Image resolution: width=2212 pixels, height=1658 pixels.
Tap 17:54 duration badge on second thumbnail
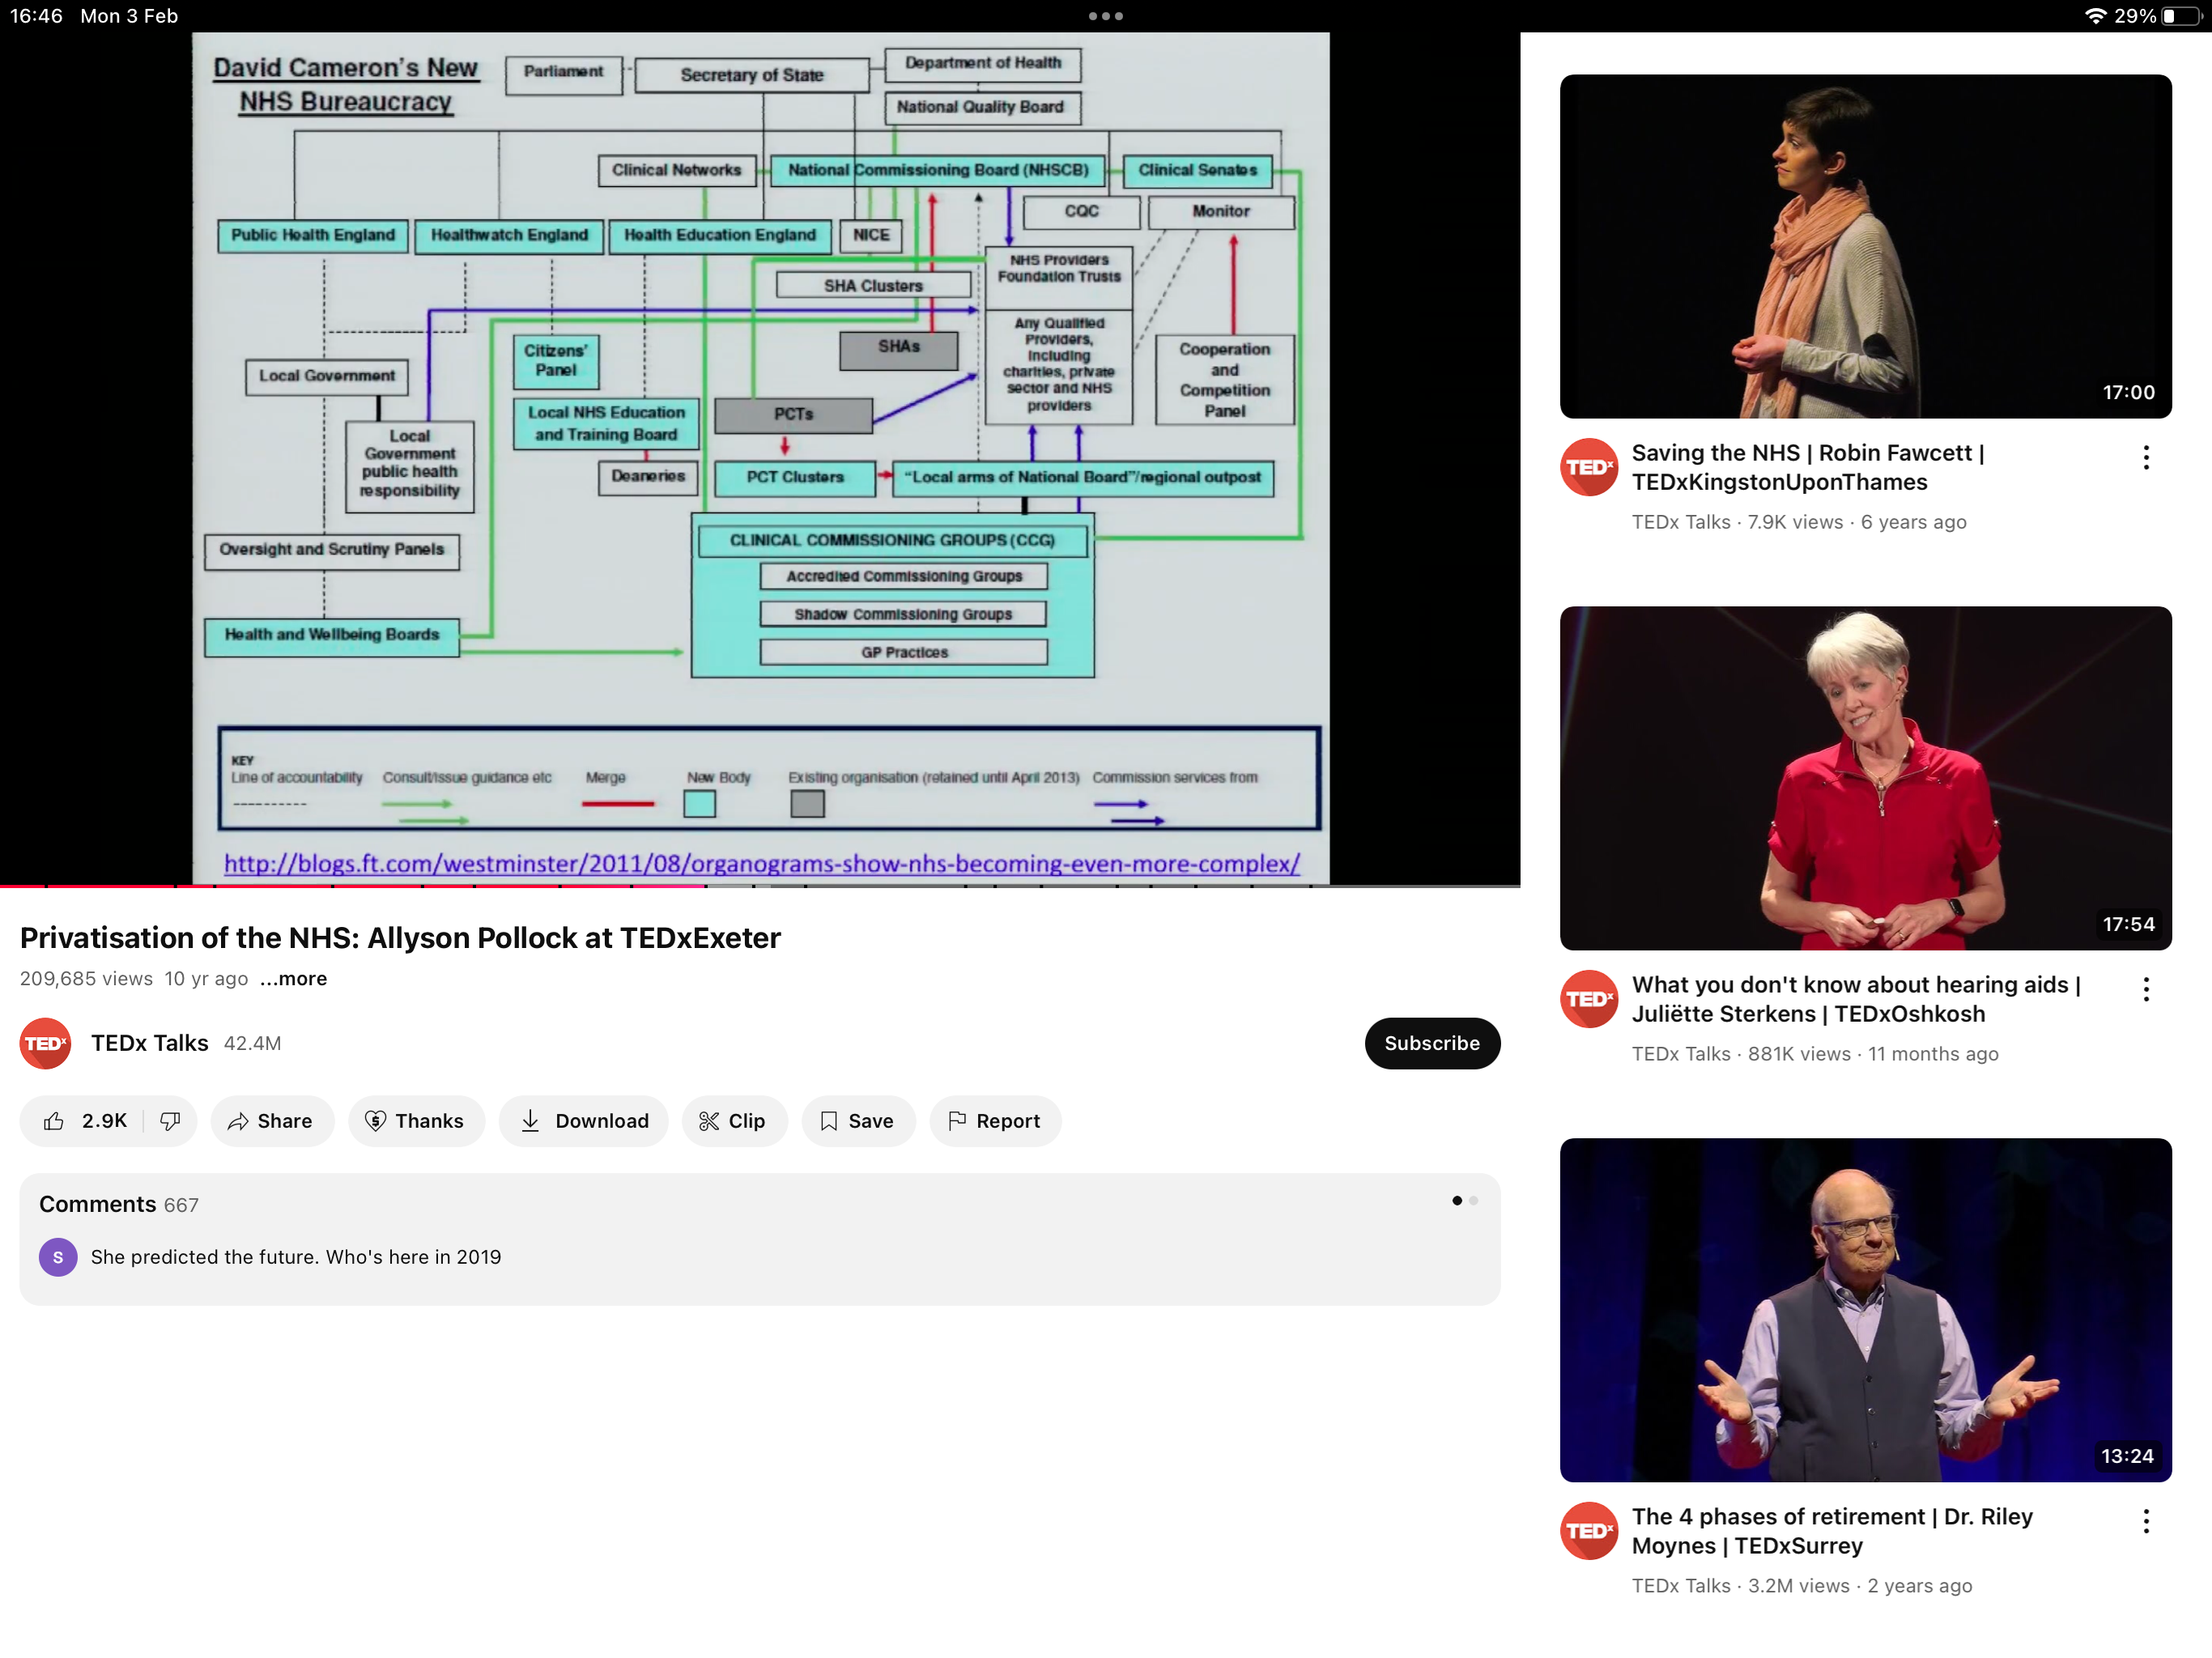pyautogui.click(x=2128, y=924)
